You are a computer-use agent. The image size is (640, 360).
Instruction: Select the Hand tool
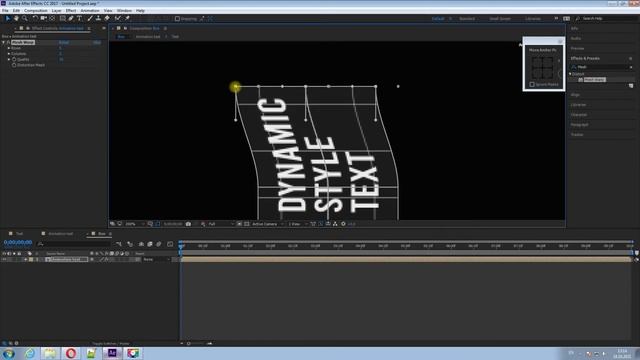pos(16,18)
